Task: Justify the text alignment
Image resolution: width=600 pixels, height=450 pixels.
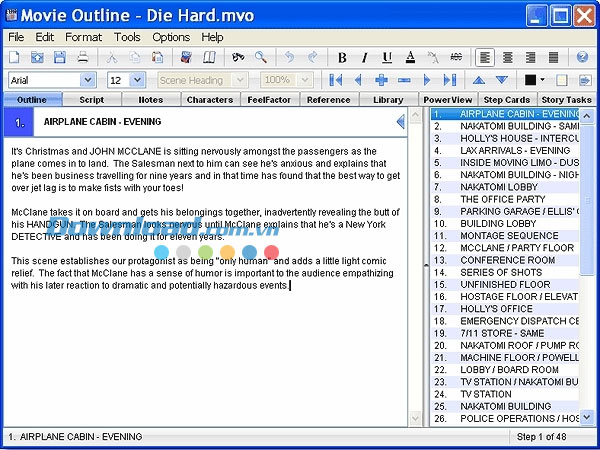Action: [553, 57]
